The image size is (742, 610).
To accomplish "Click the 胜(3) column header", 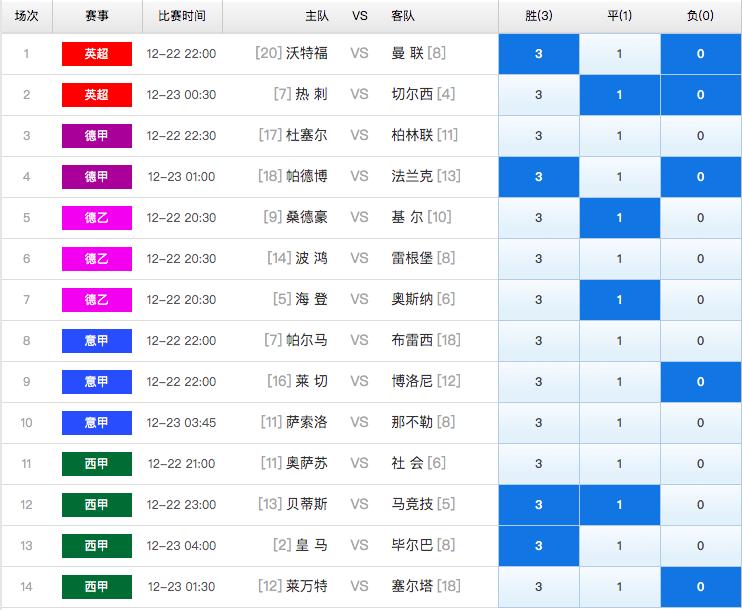I will (539, 16).
